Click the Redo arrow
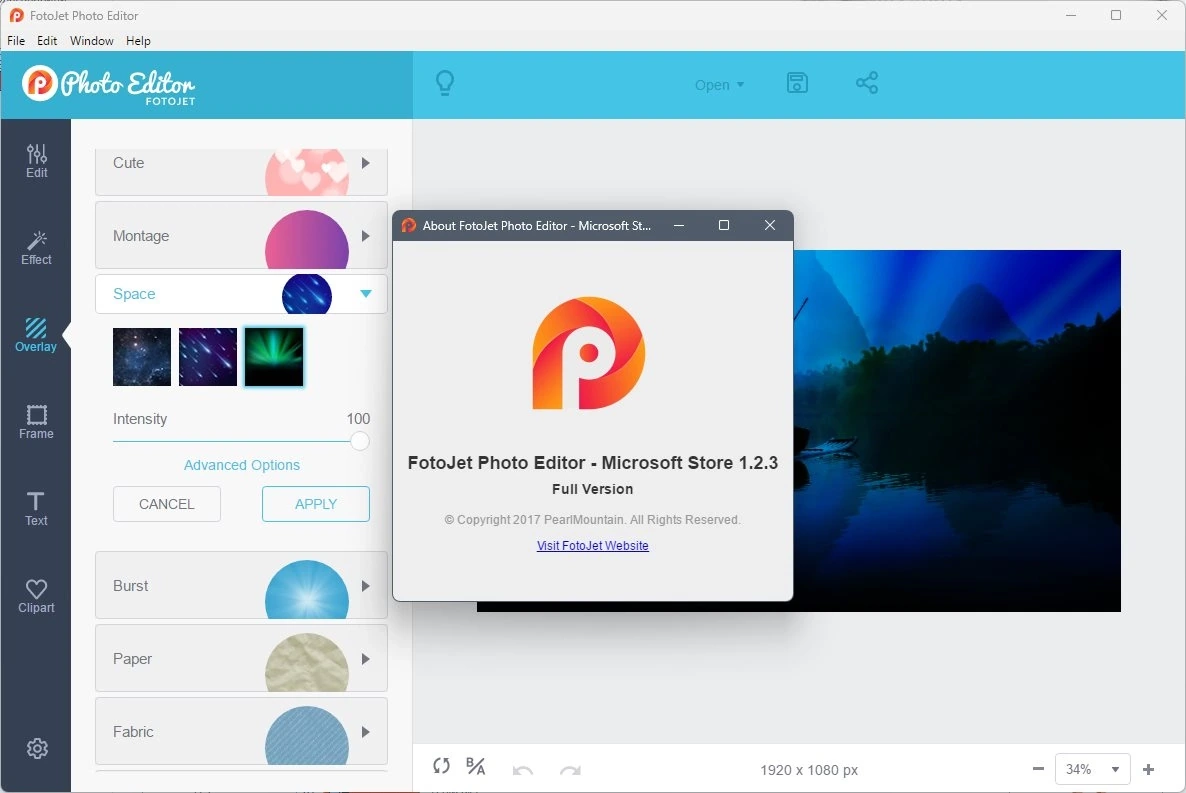The height and width of the screenshot is (793, 1186). click(570, 770)
